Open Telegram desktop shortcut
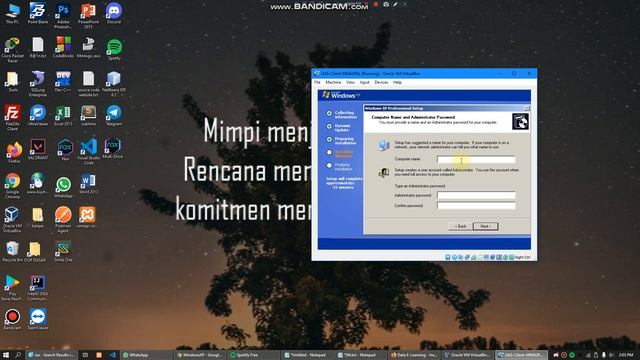This screenshot has height=360, width=640. pos(114,116)
